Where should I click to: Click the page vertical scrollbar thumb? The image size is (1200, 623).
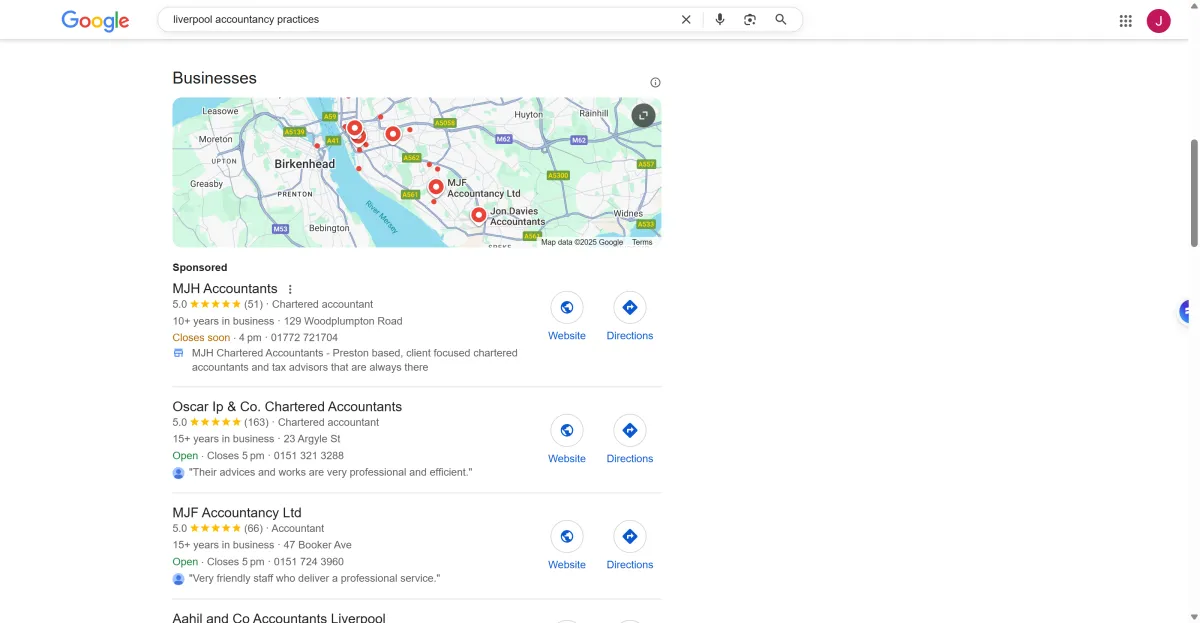click(x=1193, y=193)
